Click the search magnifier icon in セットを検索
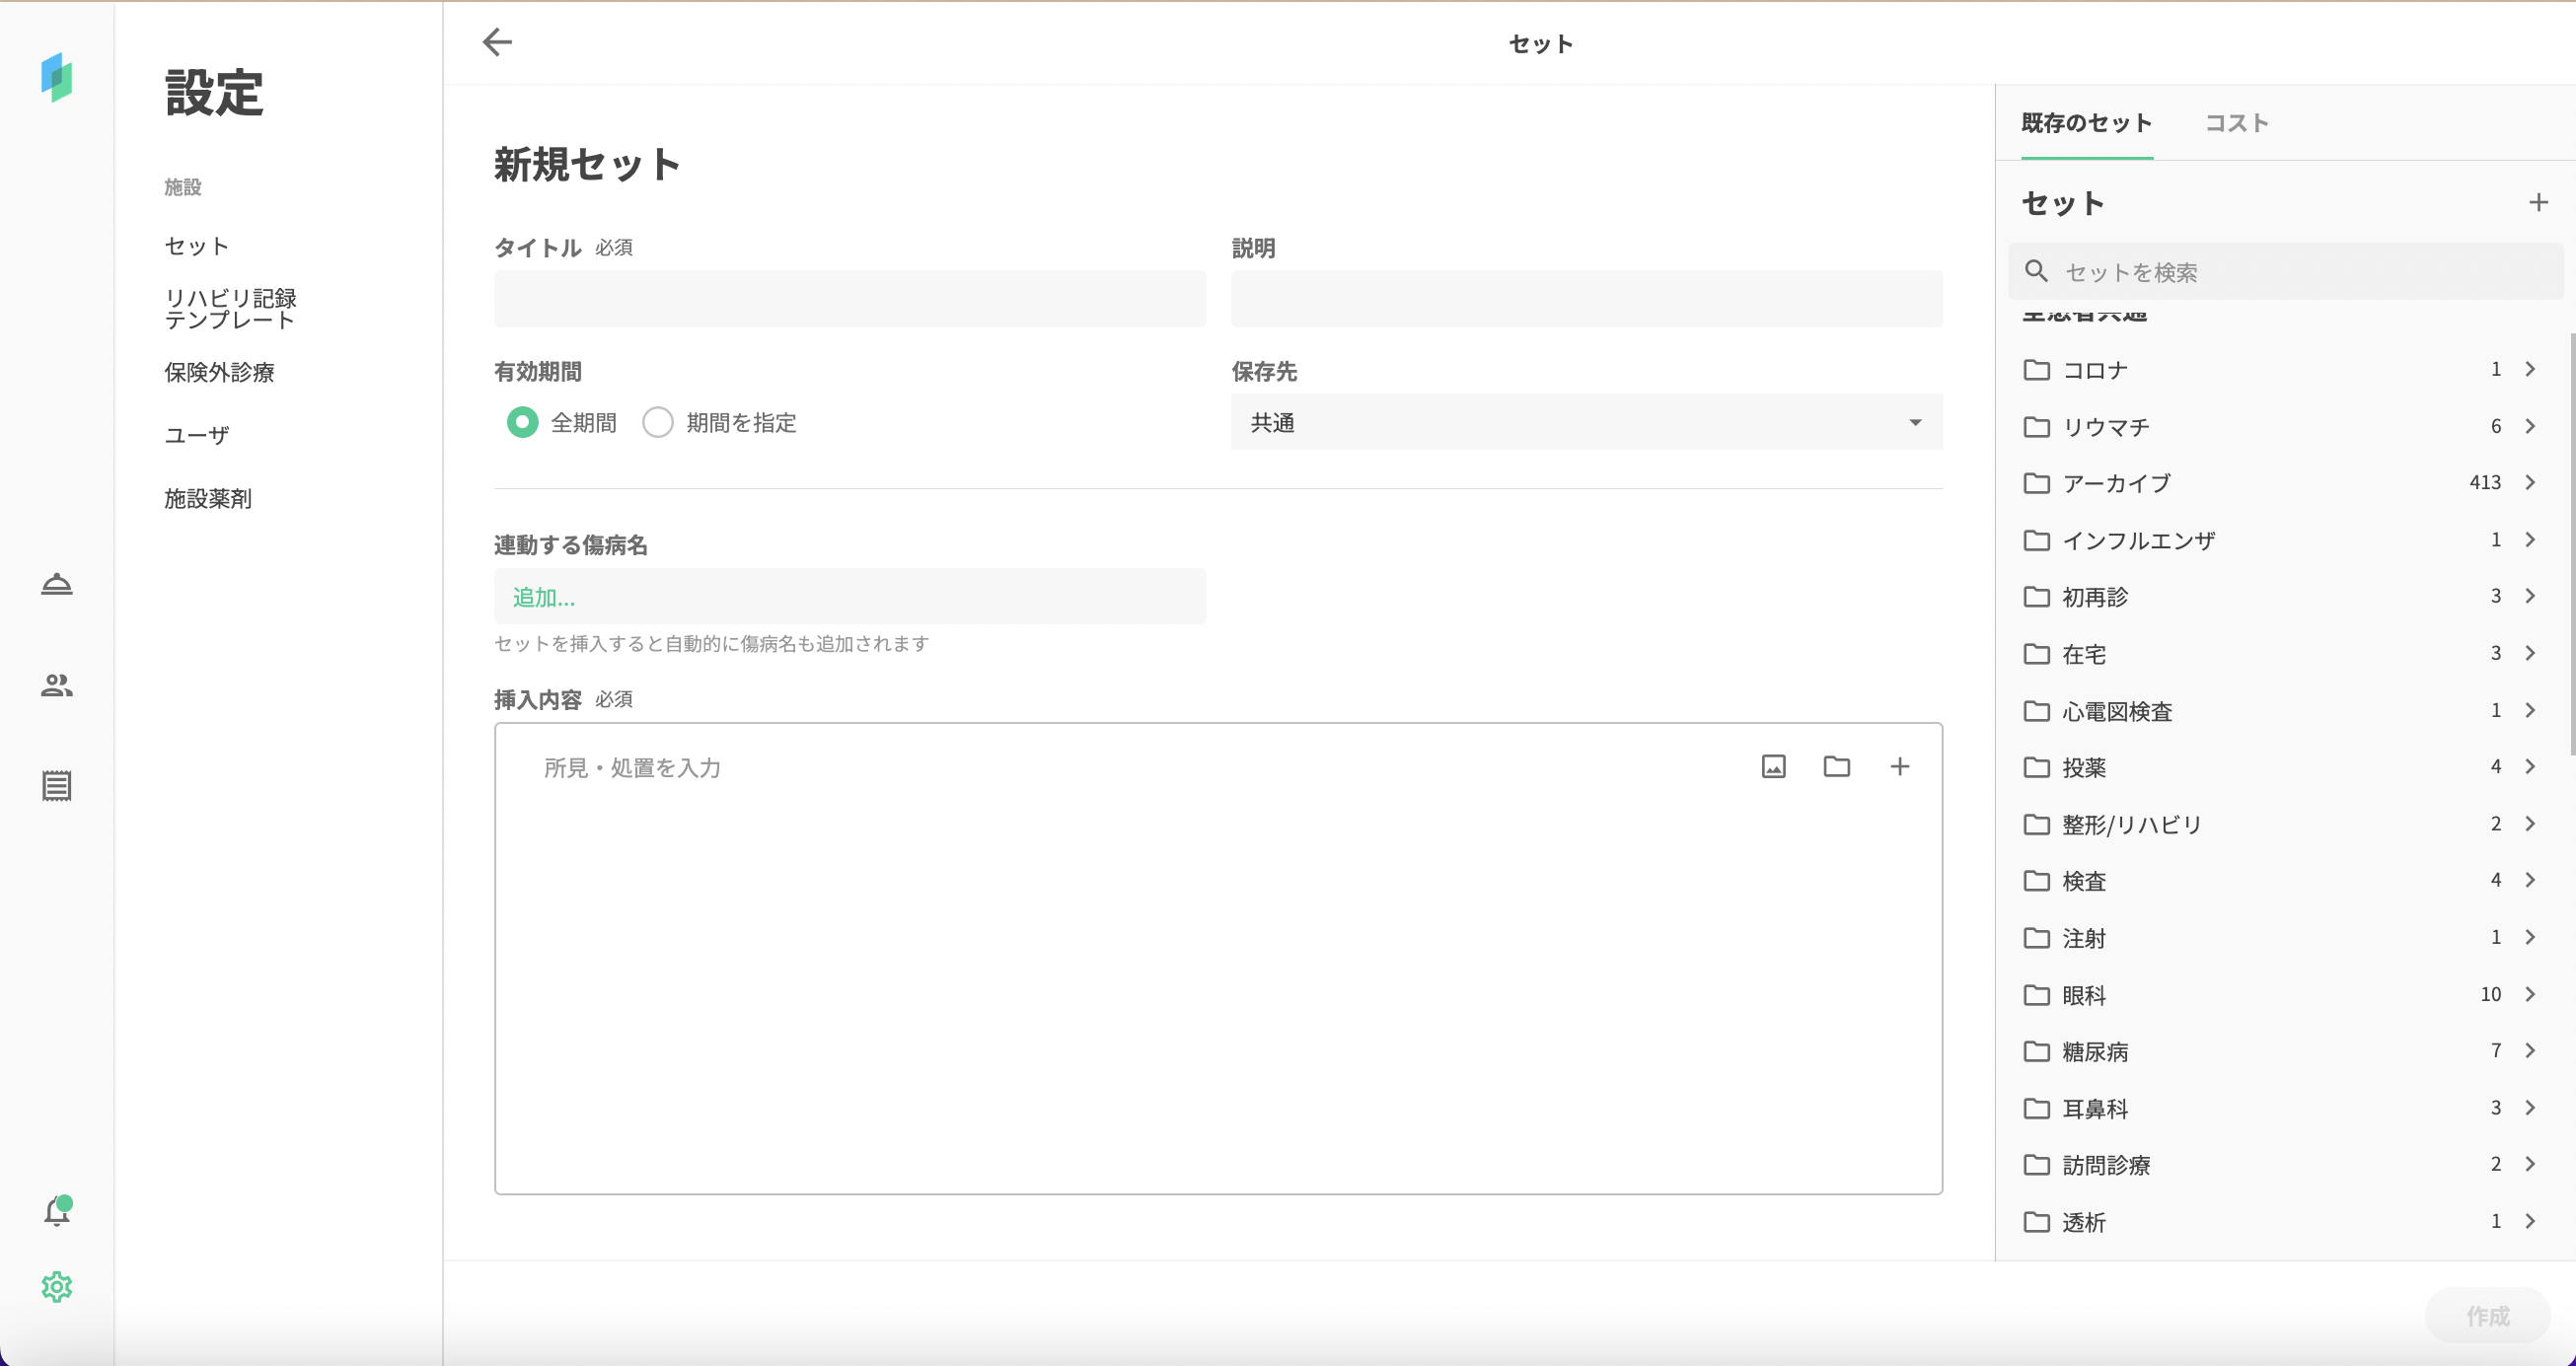 pyautogui.click(x=2036, y=271)
